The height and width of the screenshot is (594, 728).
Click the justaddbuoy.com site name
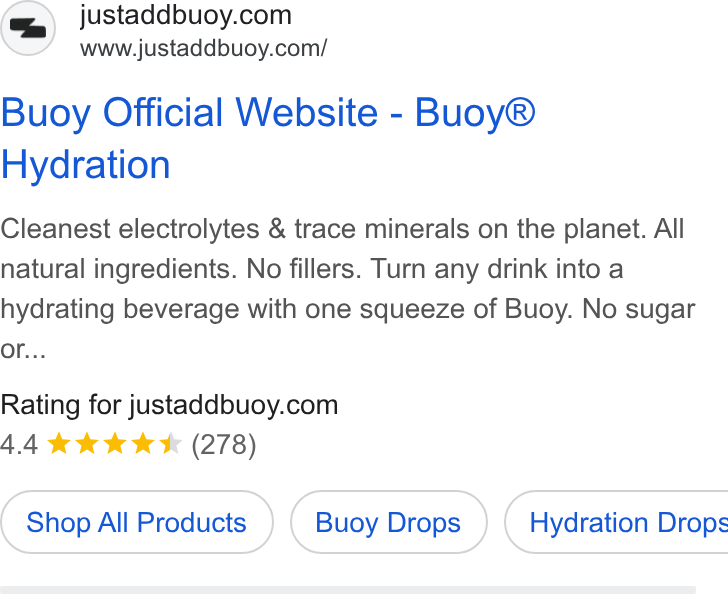point(186,15)
